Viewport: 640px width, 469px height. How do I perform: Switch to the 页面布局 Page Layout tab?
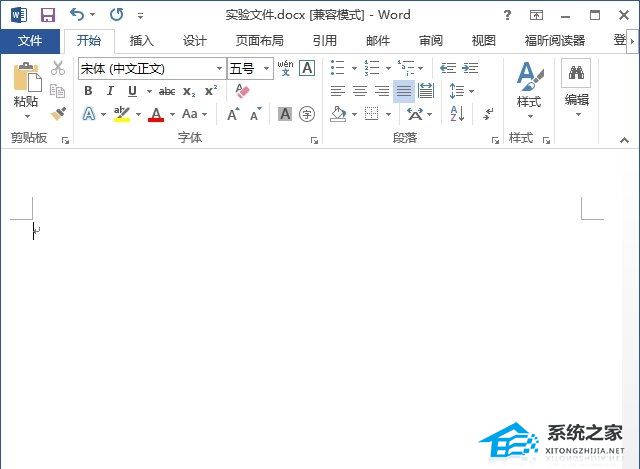click(x=259, y=40)
